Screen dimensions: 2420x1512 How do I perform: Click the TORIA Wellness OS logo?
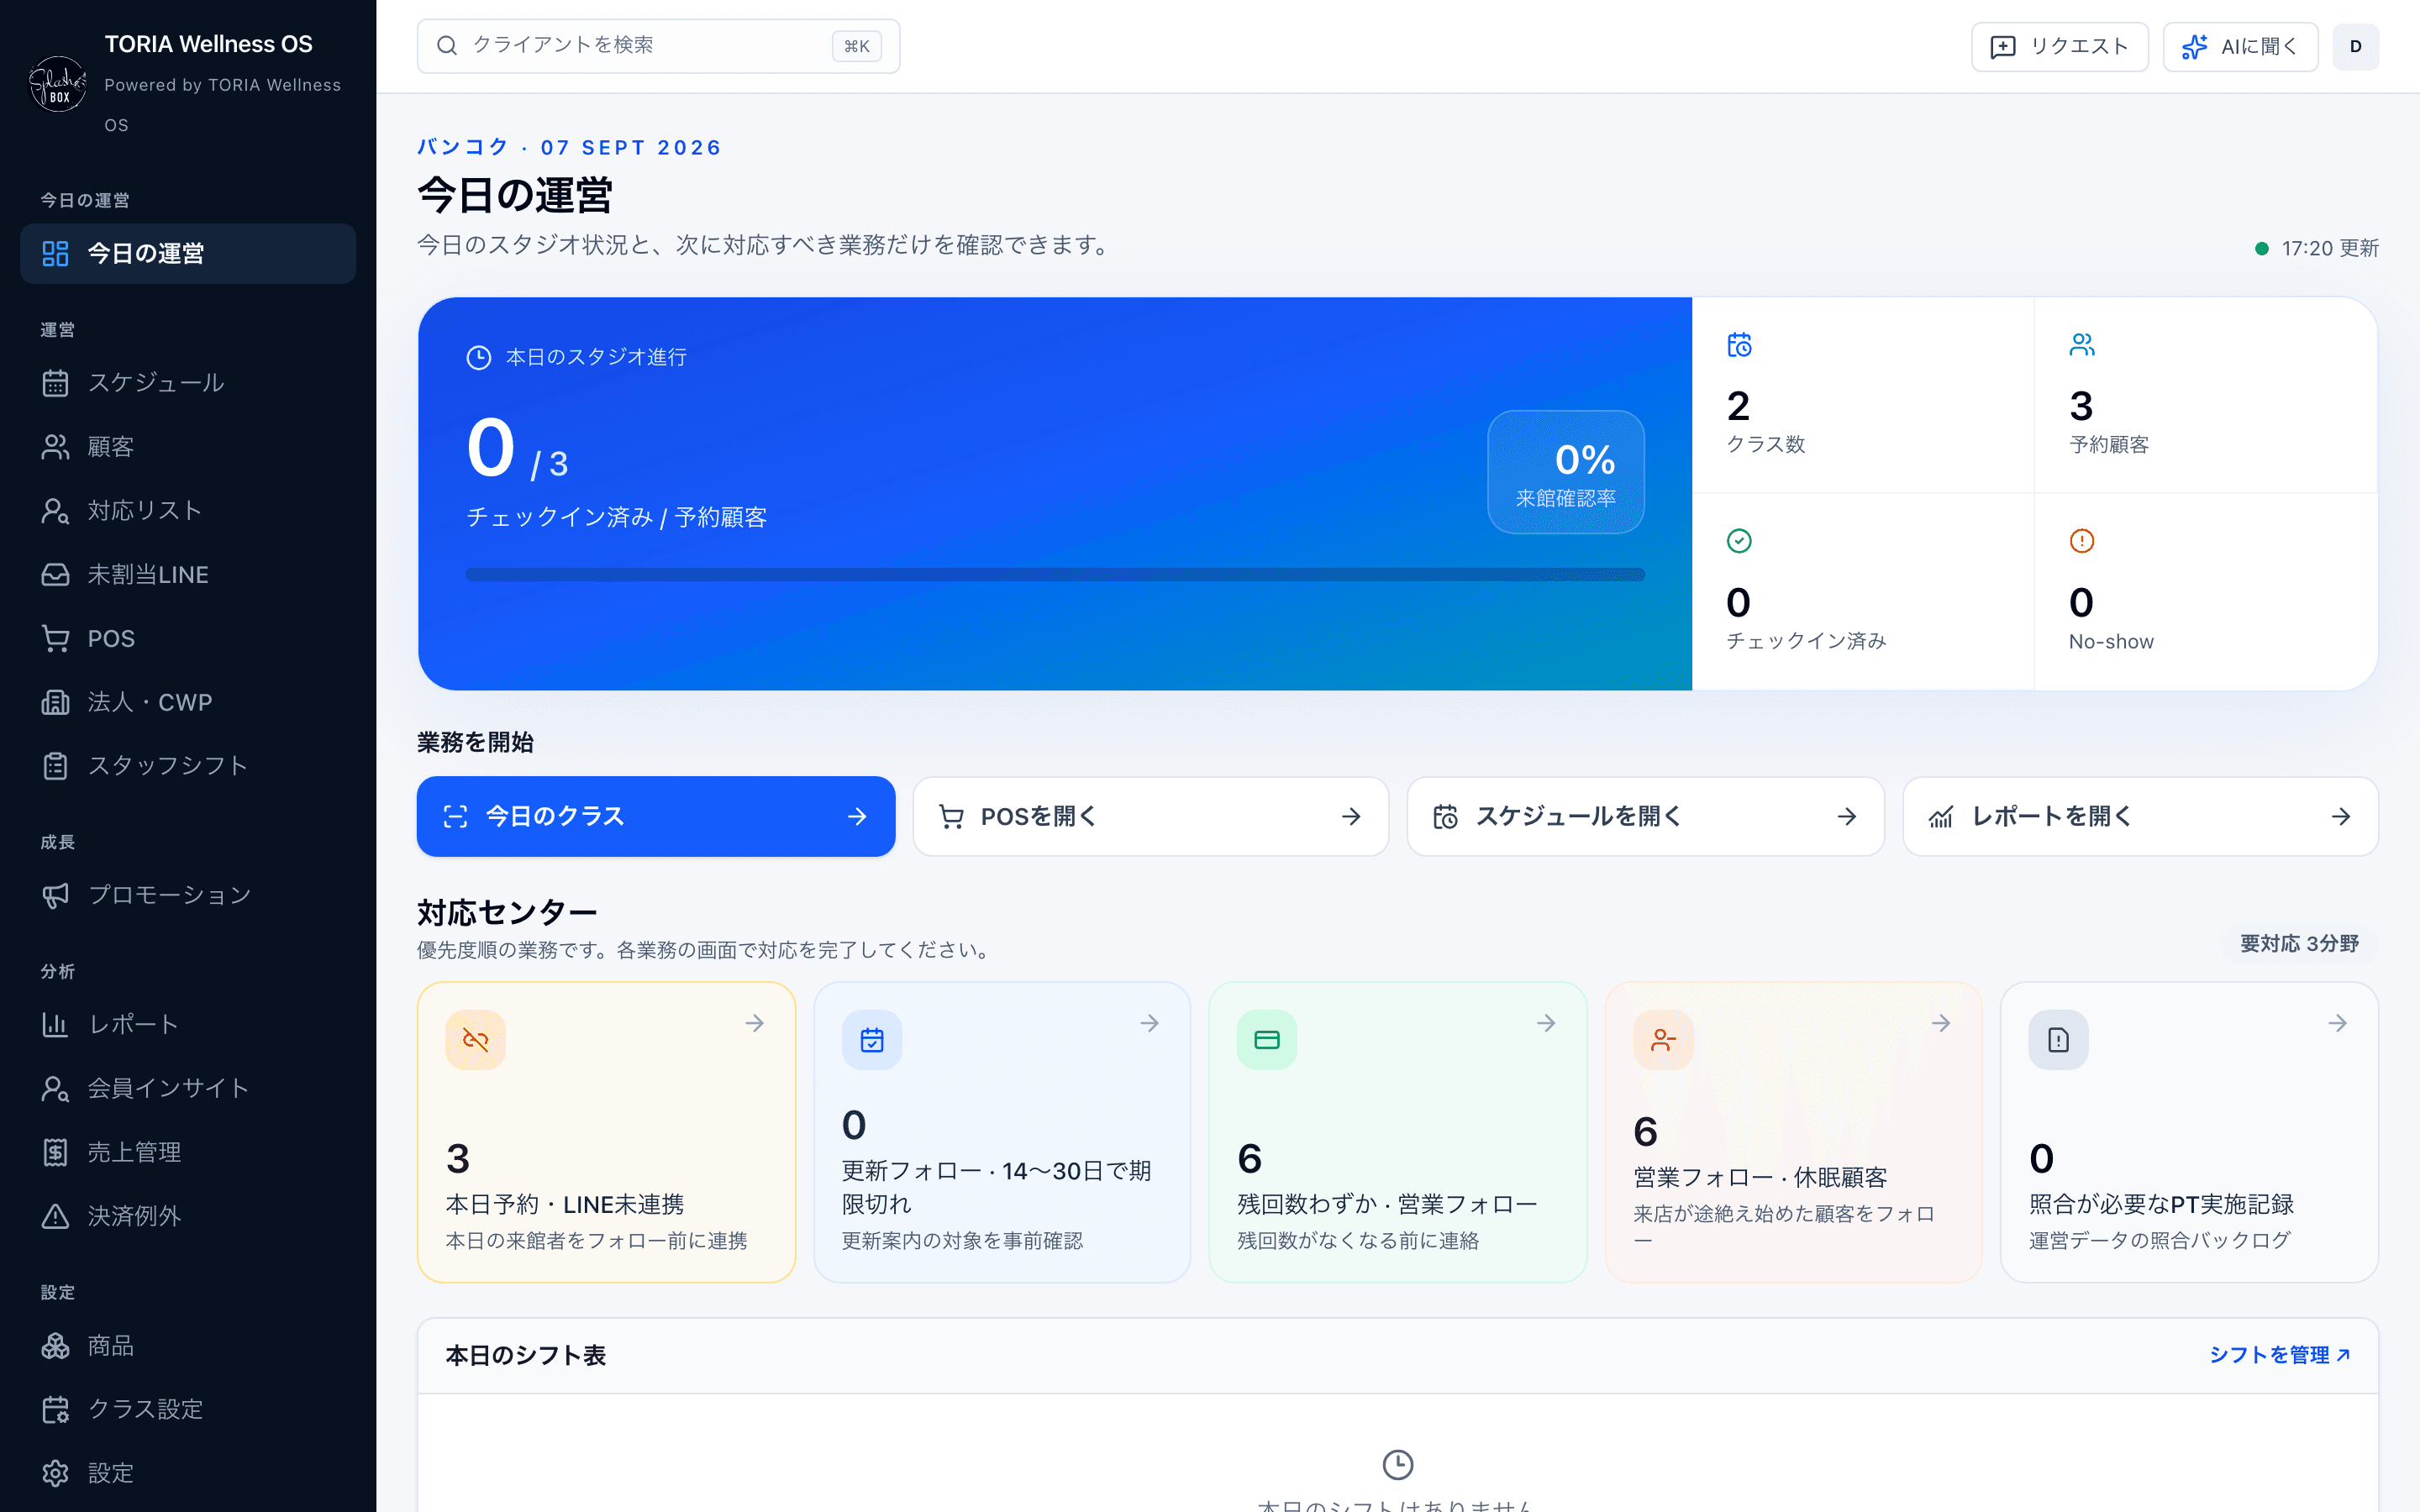(x=58, y=84)
